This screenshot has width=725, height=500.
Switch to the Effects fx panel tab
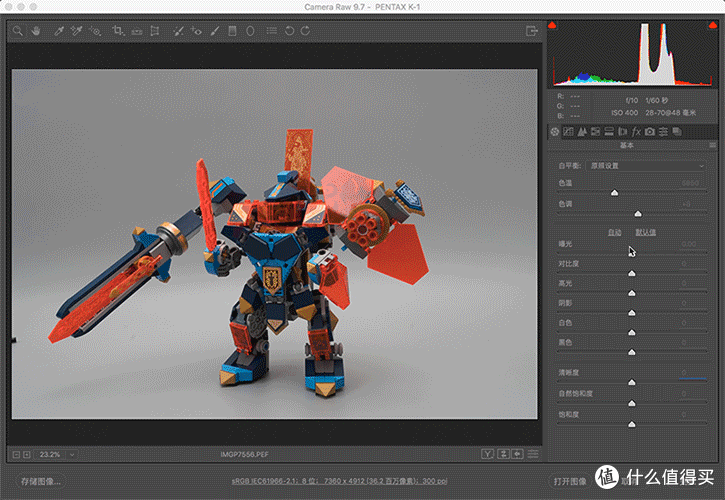click(x=636, y=132)
